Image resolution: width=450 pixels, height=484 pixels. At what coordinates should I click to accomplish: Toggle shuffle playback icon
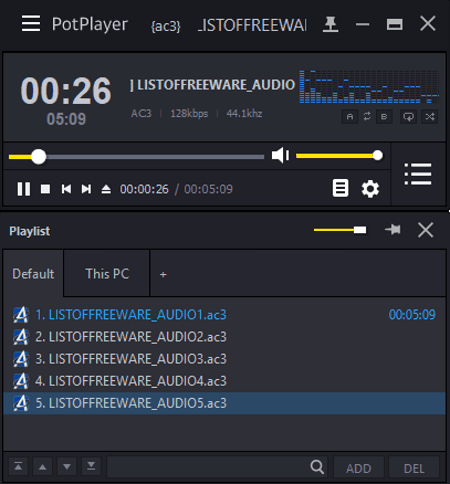tap(430, 117)
